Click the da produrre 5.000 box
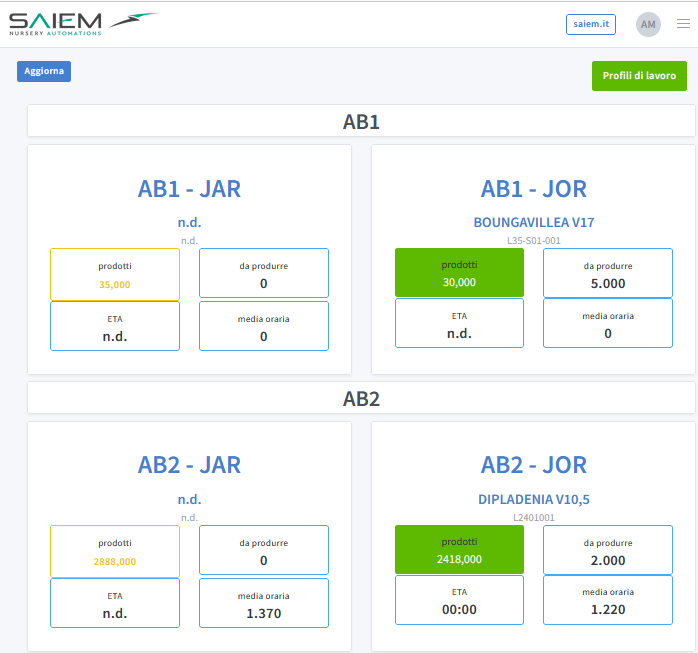 pyautogui.click(x=608, y=274)
